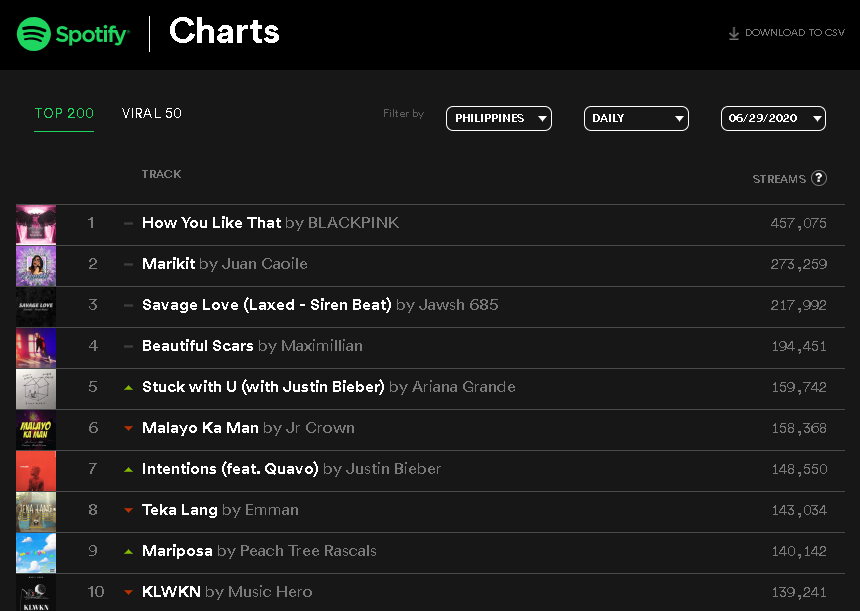The image size is (860, 611).
Task: Click Beautiful Scars album cover
Action: (x=36, y=348)
